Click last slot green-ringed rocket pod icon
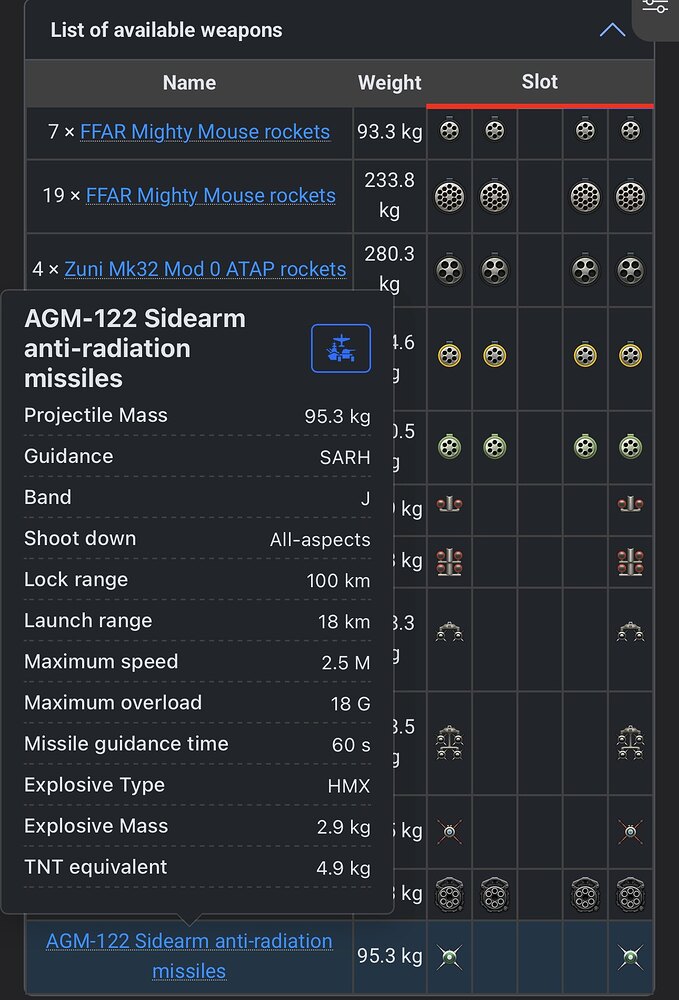Image resolution: width=679 pixels, height=1000 pixels. coord(631,446)
